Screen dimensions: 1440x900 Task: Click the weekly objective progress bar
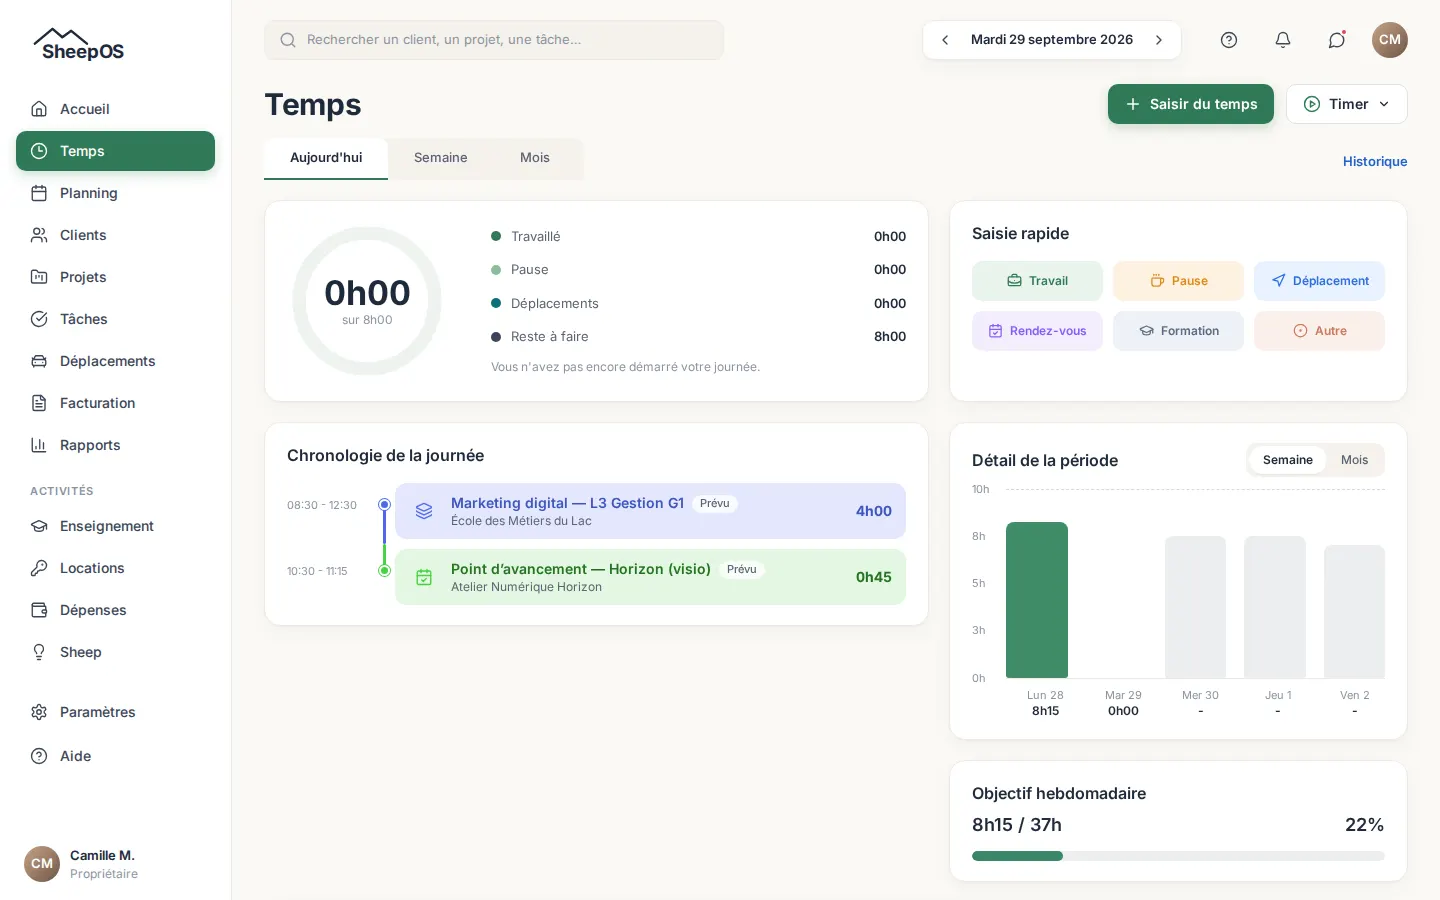click(x=1178, y=856)
